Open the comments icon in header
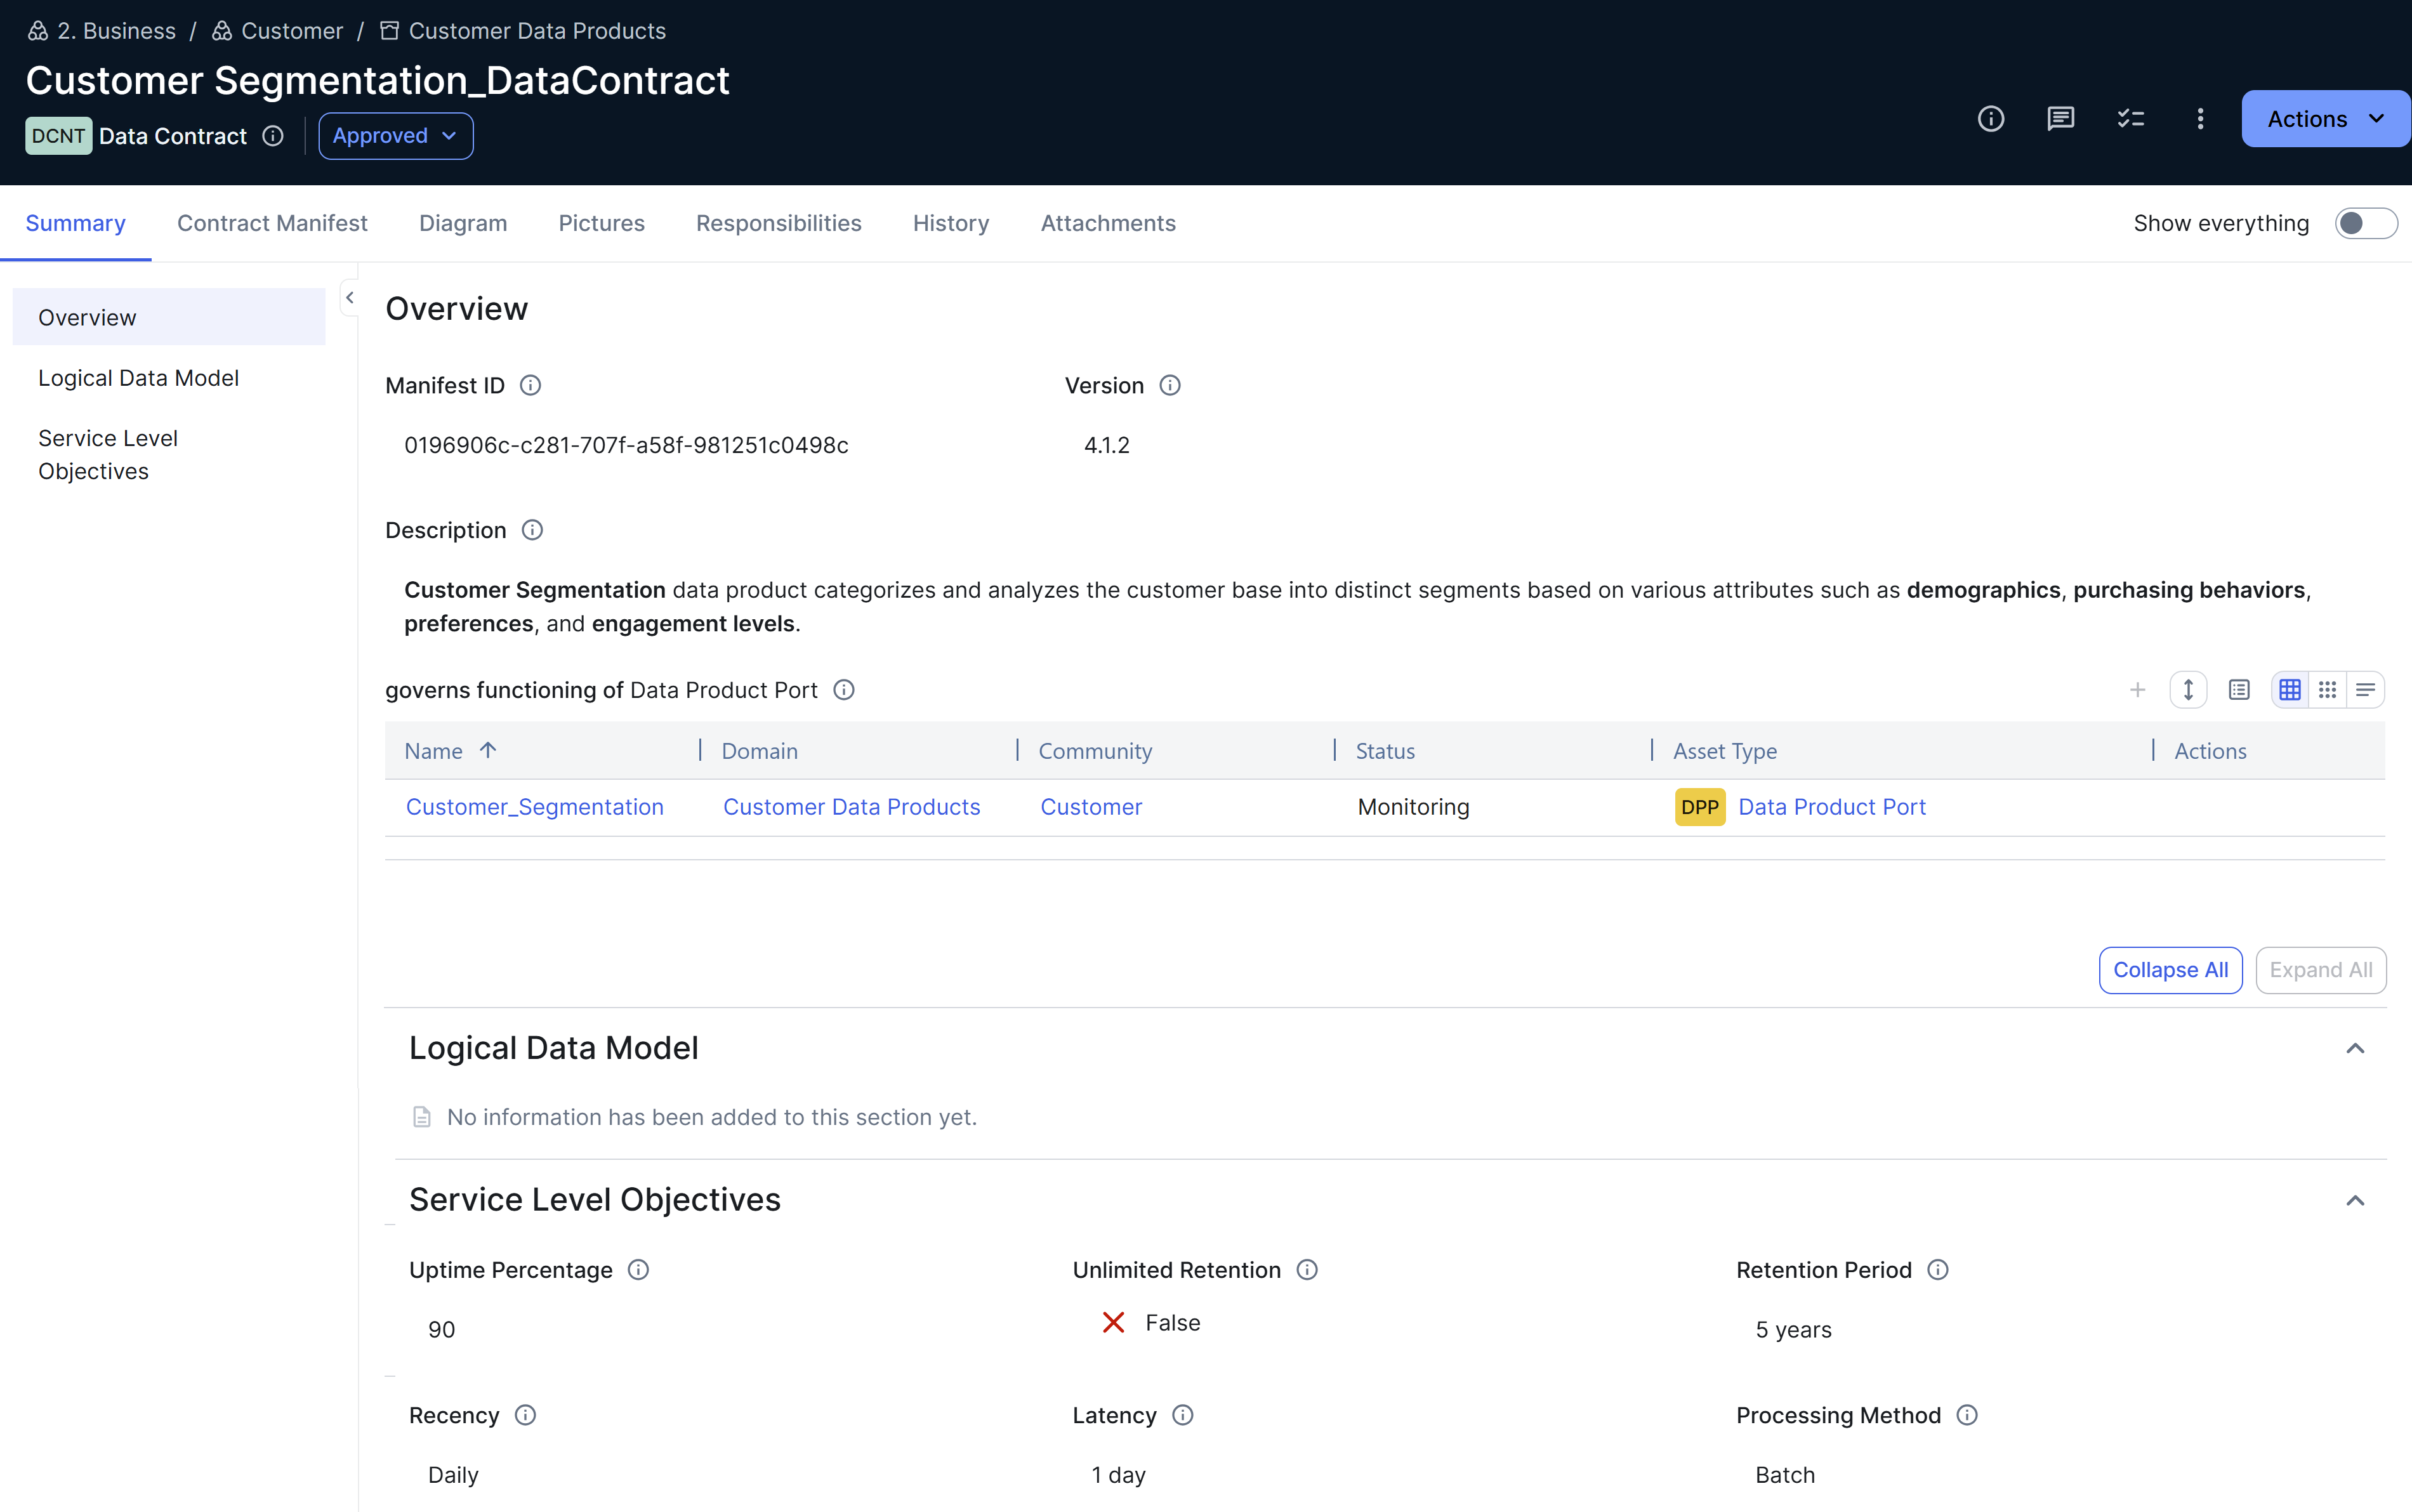 [2060, 119]
